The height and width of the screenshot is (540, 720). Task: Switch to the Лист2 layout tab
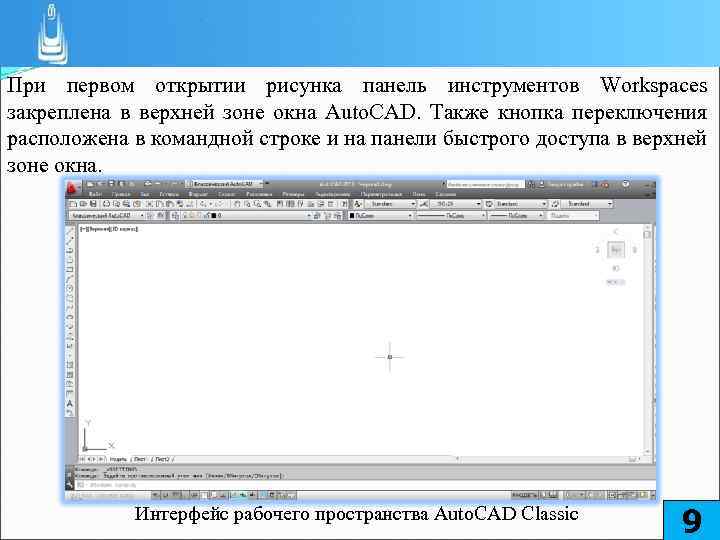162,459
